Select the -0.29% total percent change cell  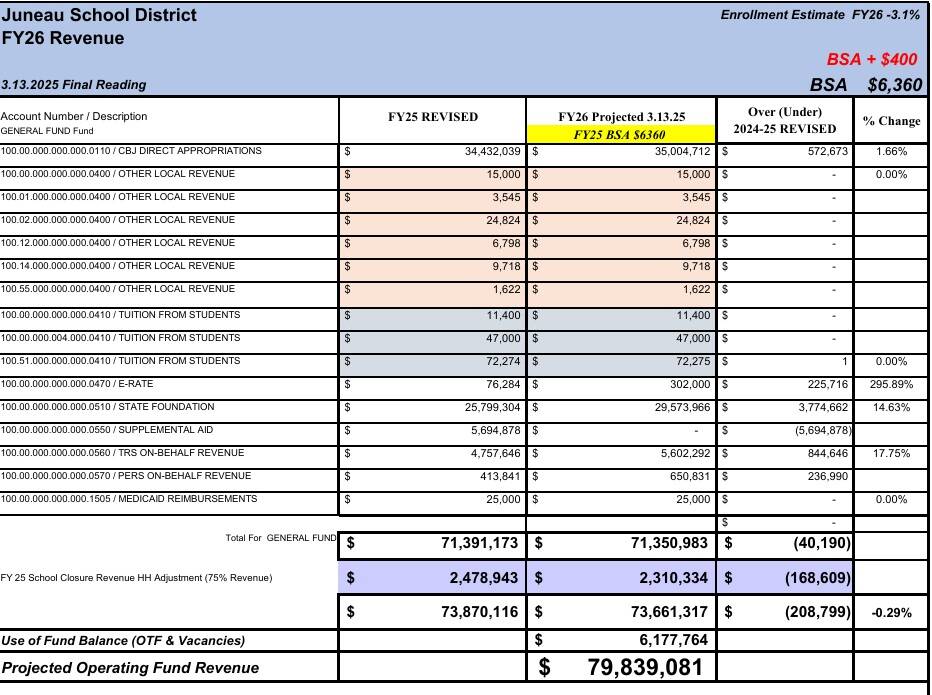tap(890, 613)
